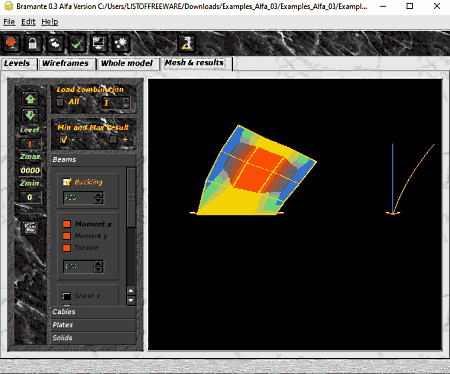Click the Beams panel scrollbar down arrow

click(131, 301)
